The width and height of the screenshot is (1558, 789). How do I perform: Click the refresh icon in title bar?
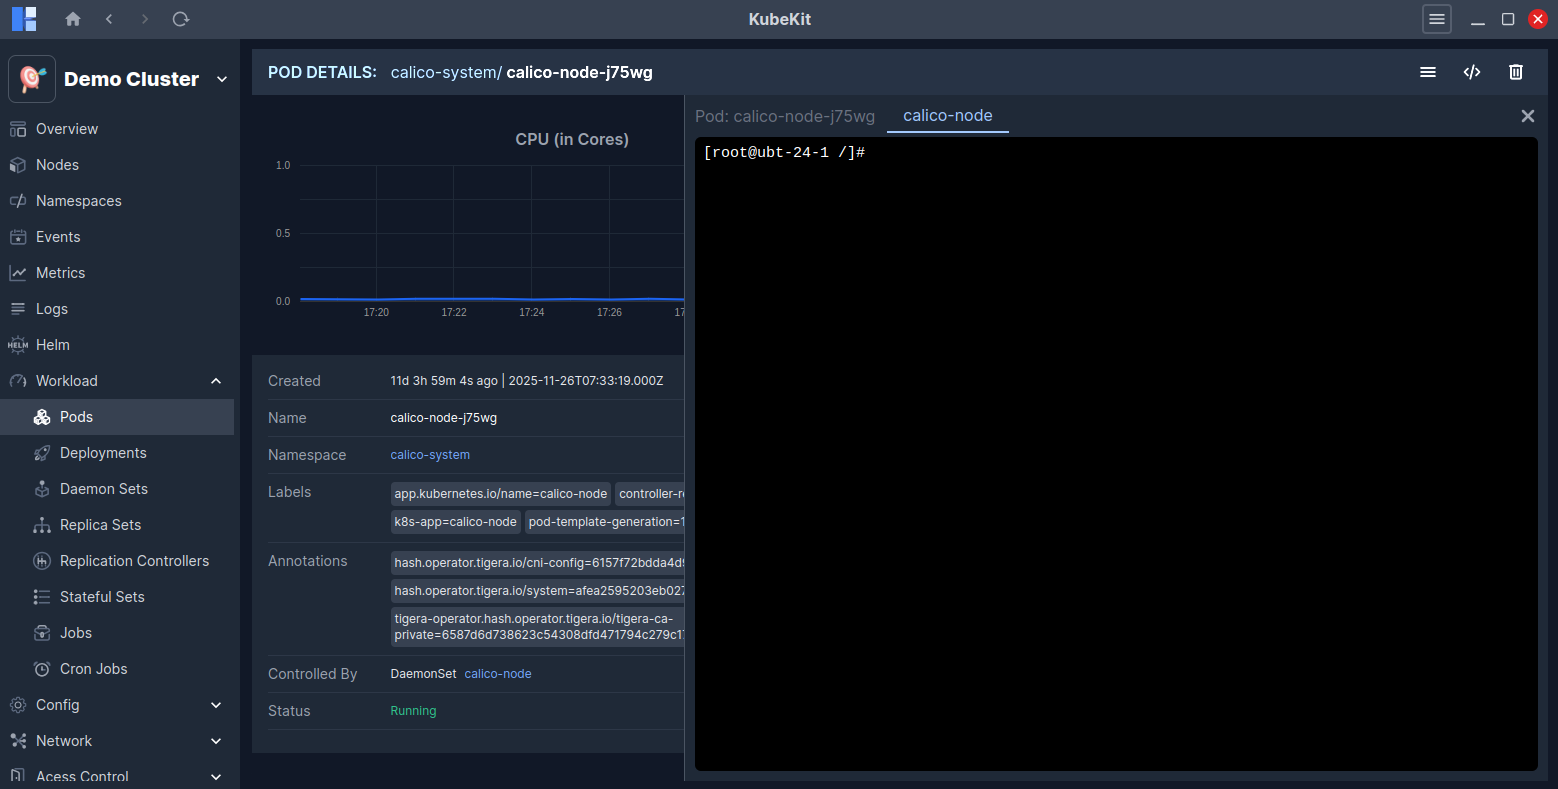click(x=181, y=19)
